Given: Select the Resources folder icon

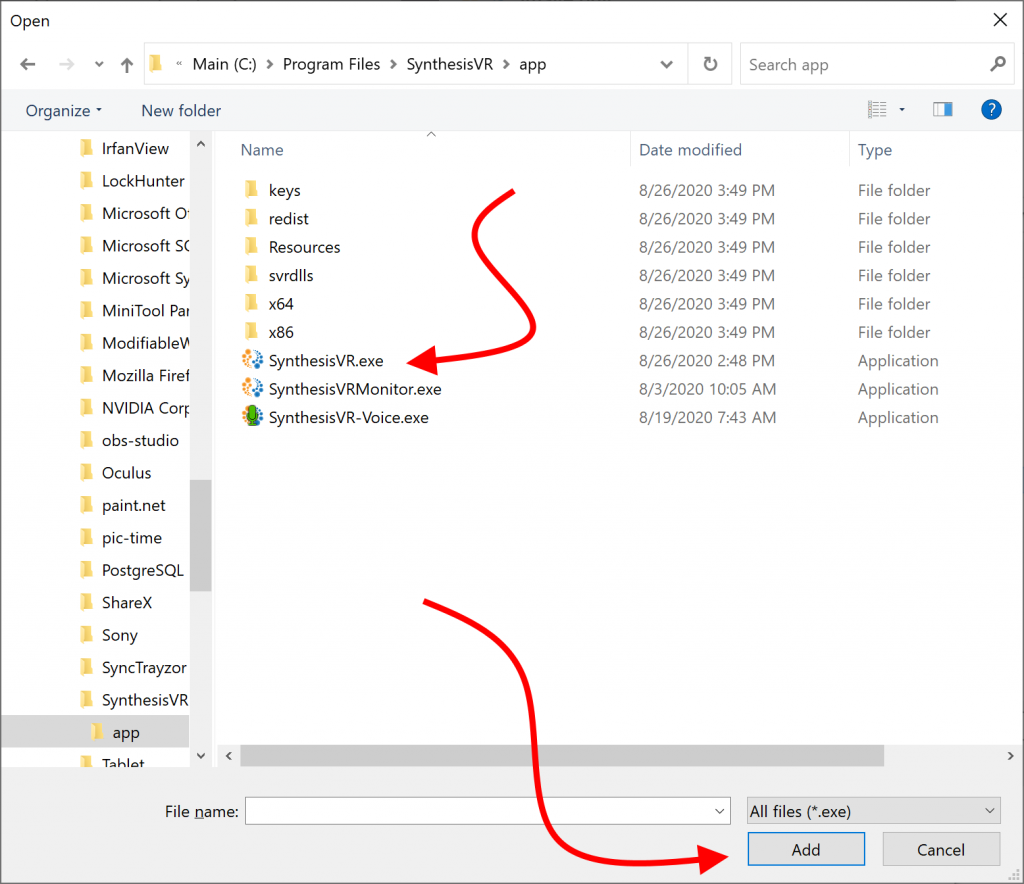Looking at the screenshot, I should pyautogui.click(x=251, y=247).
